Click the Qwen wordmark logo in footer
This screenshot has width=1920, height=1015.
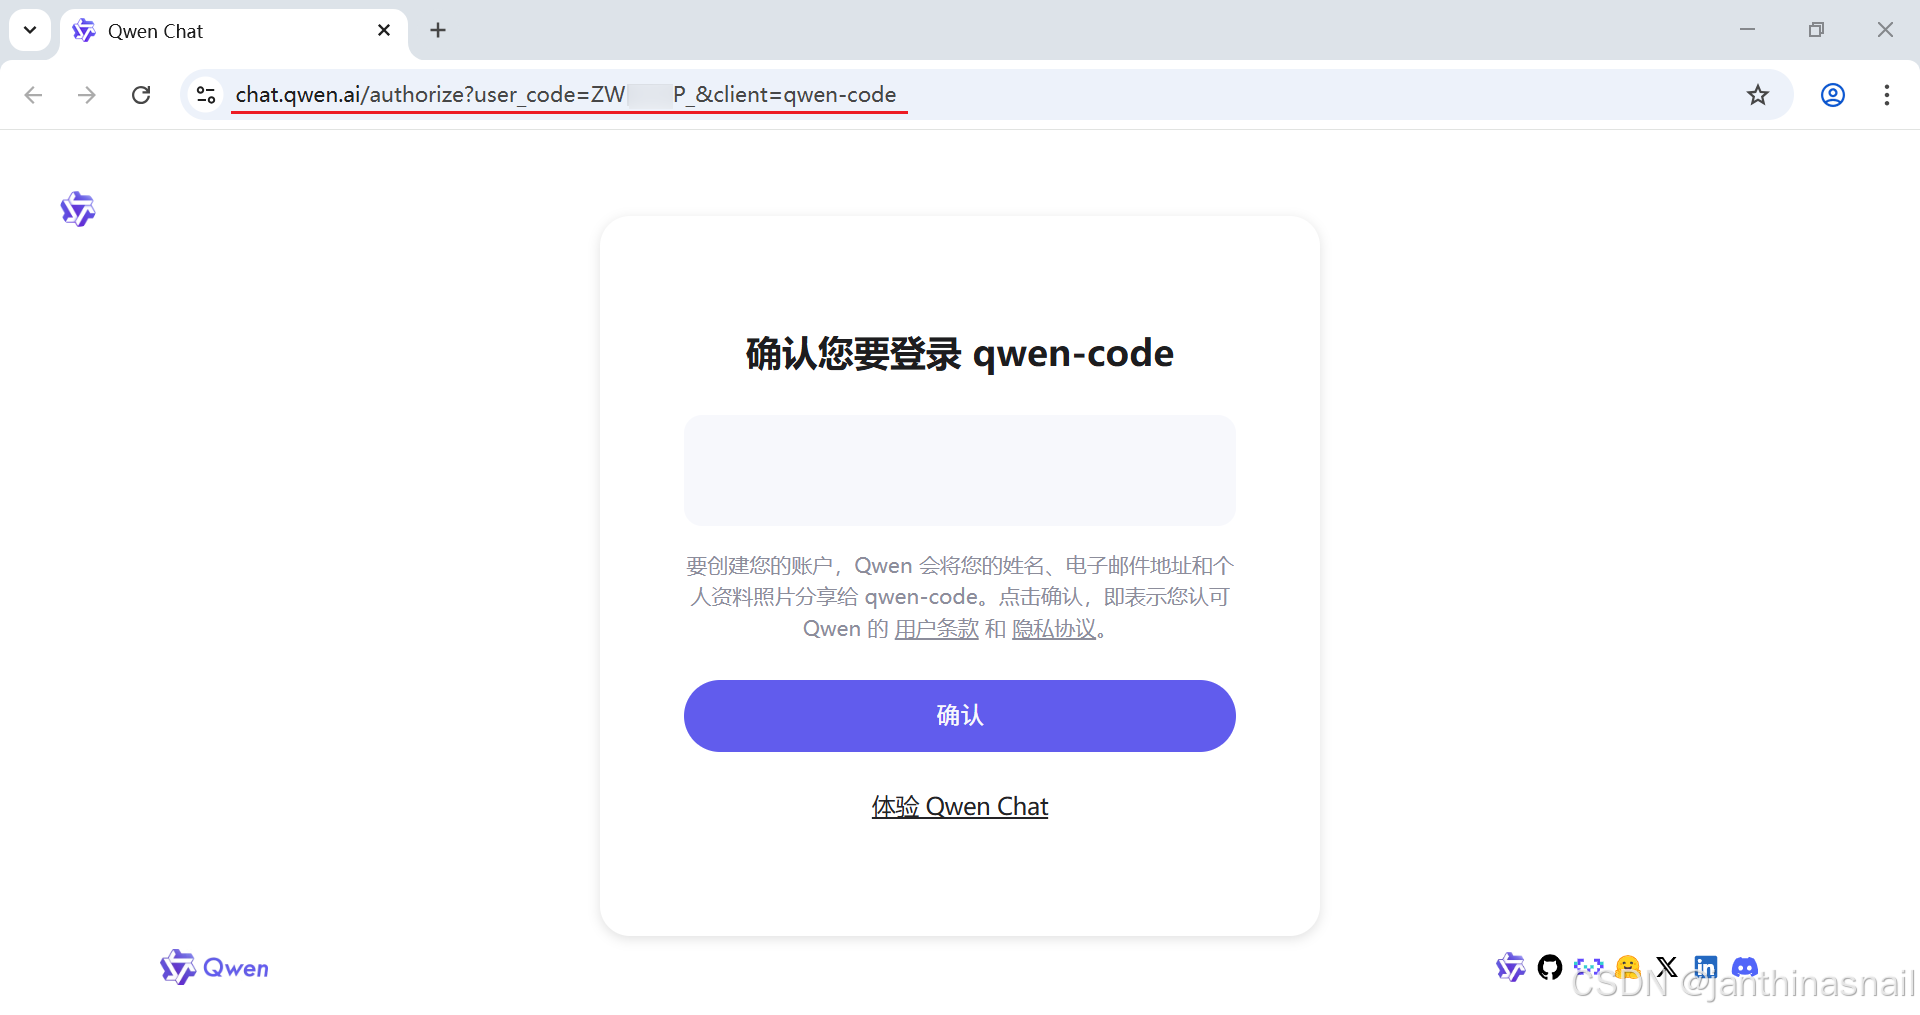click(215, 967)
